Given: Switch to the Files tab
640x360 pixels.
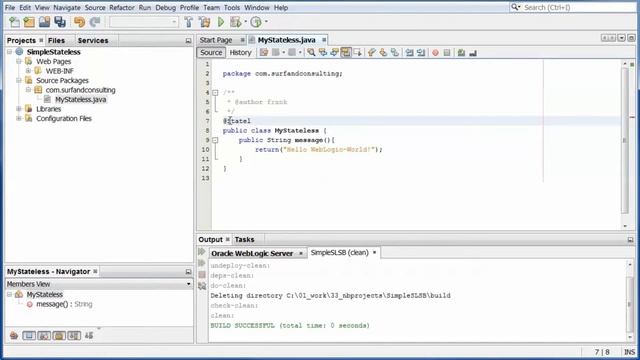Looking at the screenshot, I should [x=56, y=40].
